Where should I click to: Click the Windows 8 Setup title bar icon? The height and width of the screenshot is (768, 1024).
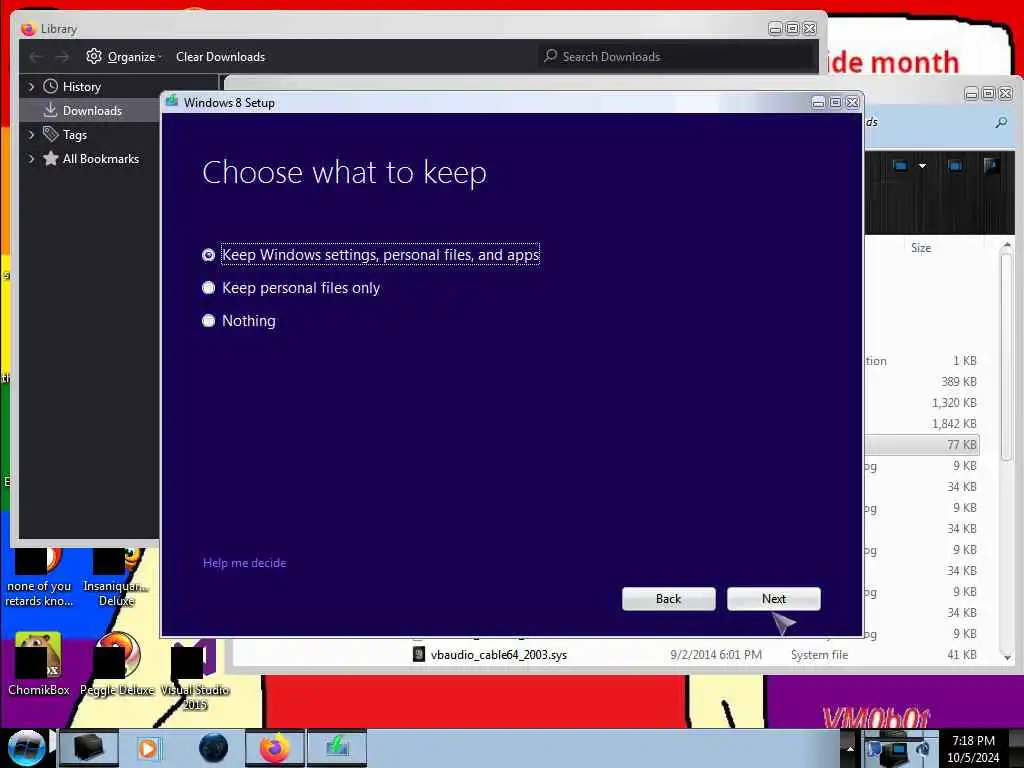tap(172, 101)
